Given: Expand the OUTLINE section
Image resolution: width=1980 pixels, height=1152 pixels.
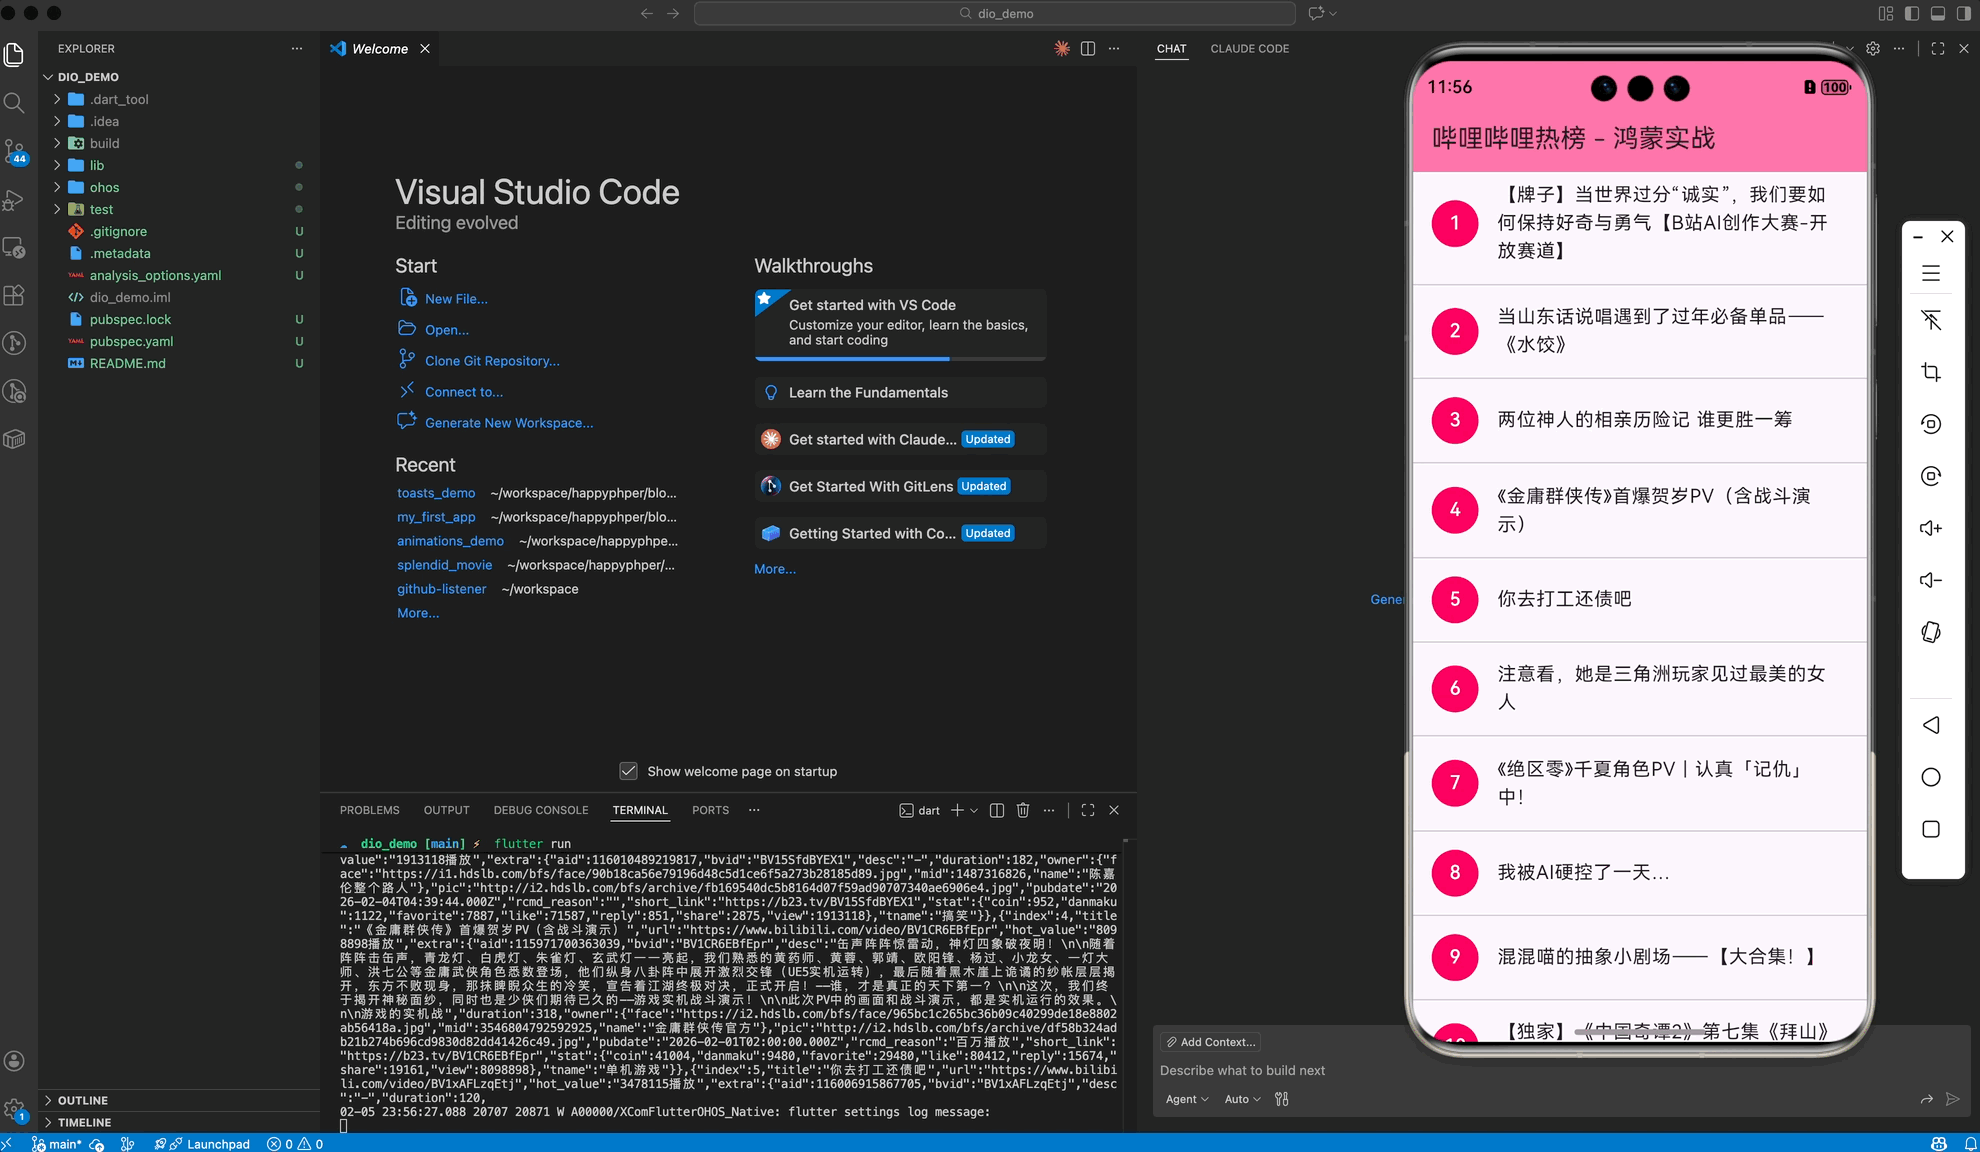Looking at the screenshot, I should 83,1100.
